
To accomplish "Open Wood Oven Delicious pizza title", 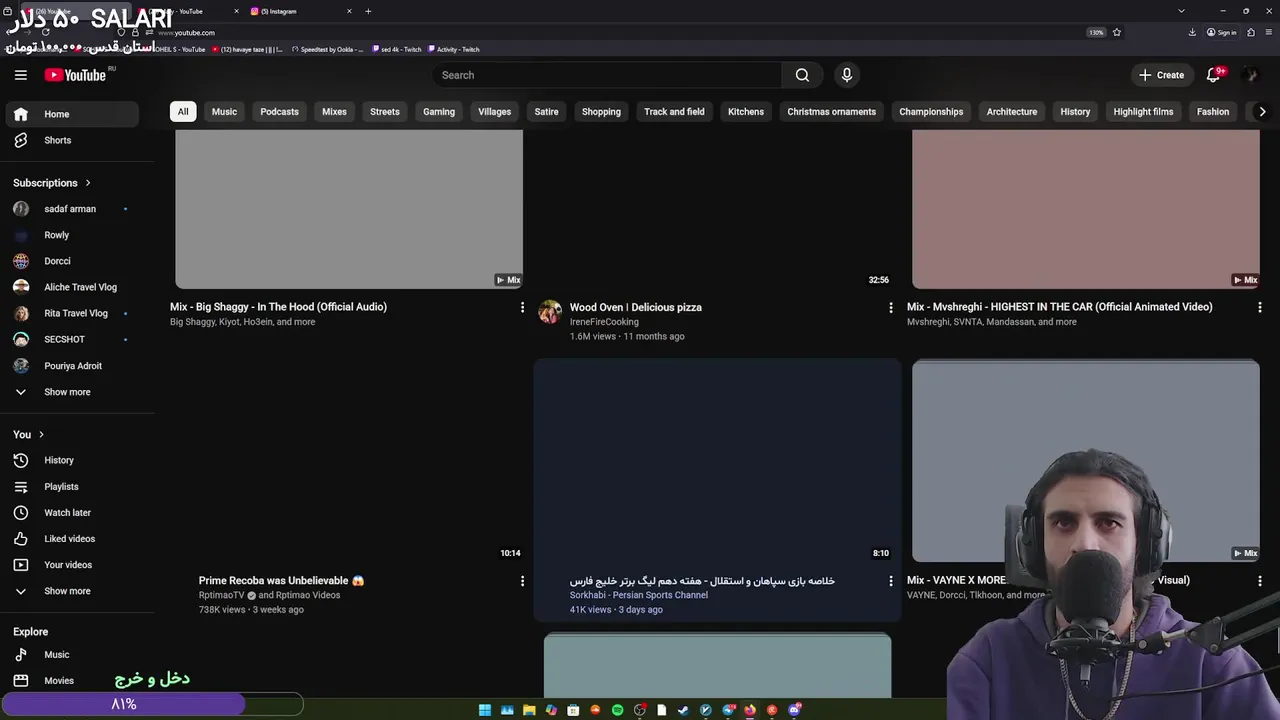I will [x=636, y=308].
